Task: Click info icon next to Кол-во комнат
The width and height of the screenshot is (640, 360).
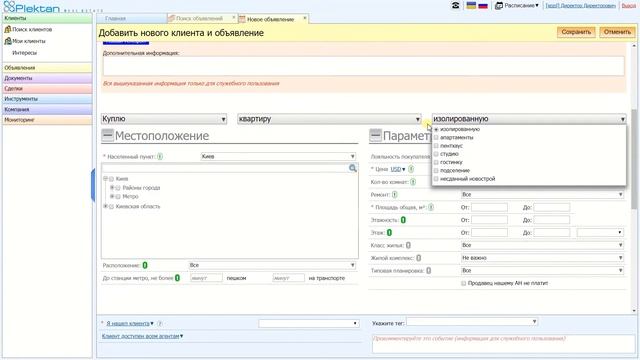Action: 413,182
